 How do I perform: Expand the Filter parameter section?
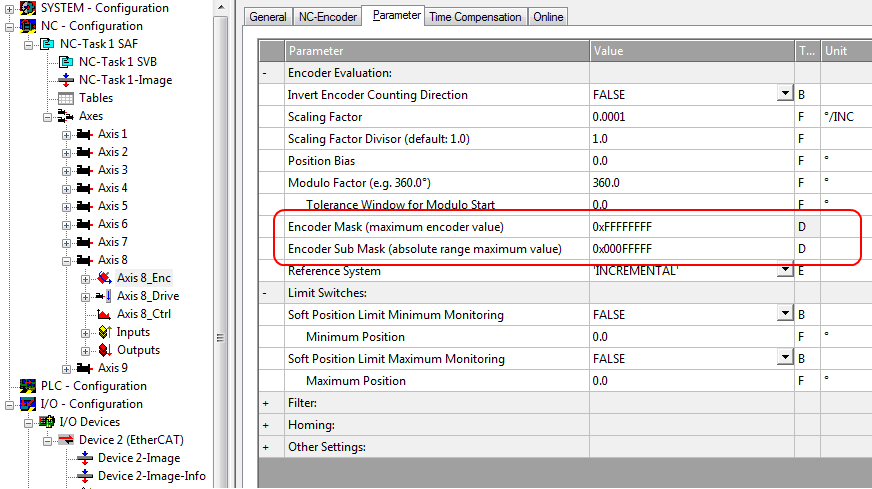265,403
